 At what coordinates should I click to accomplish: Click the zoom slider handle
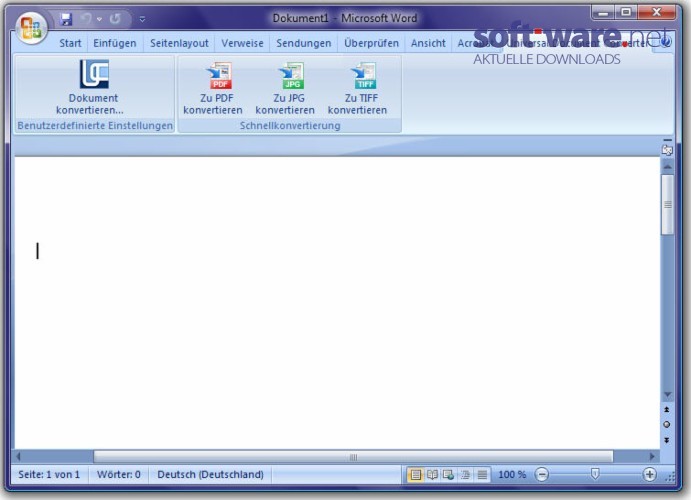click(594, 474)
